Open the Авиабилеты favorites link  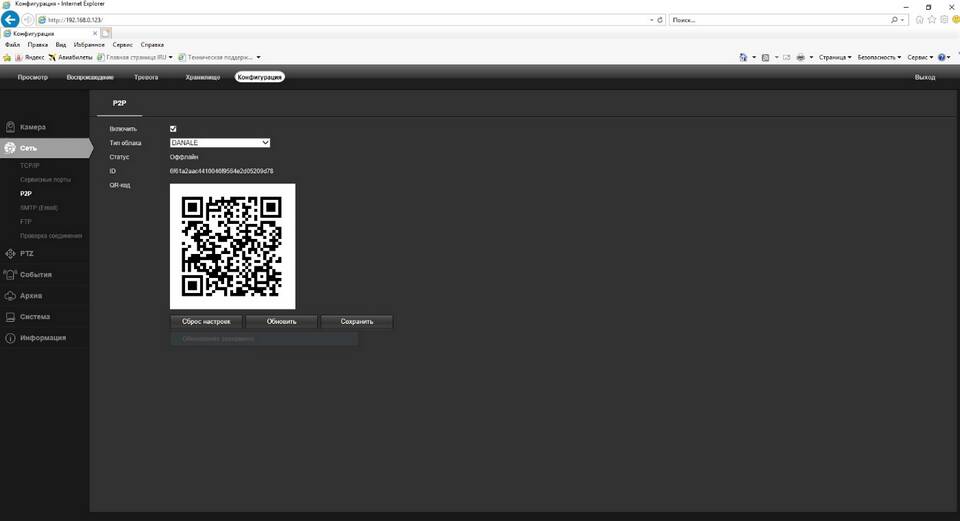70,58
